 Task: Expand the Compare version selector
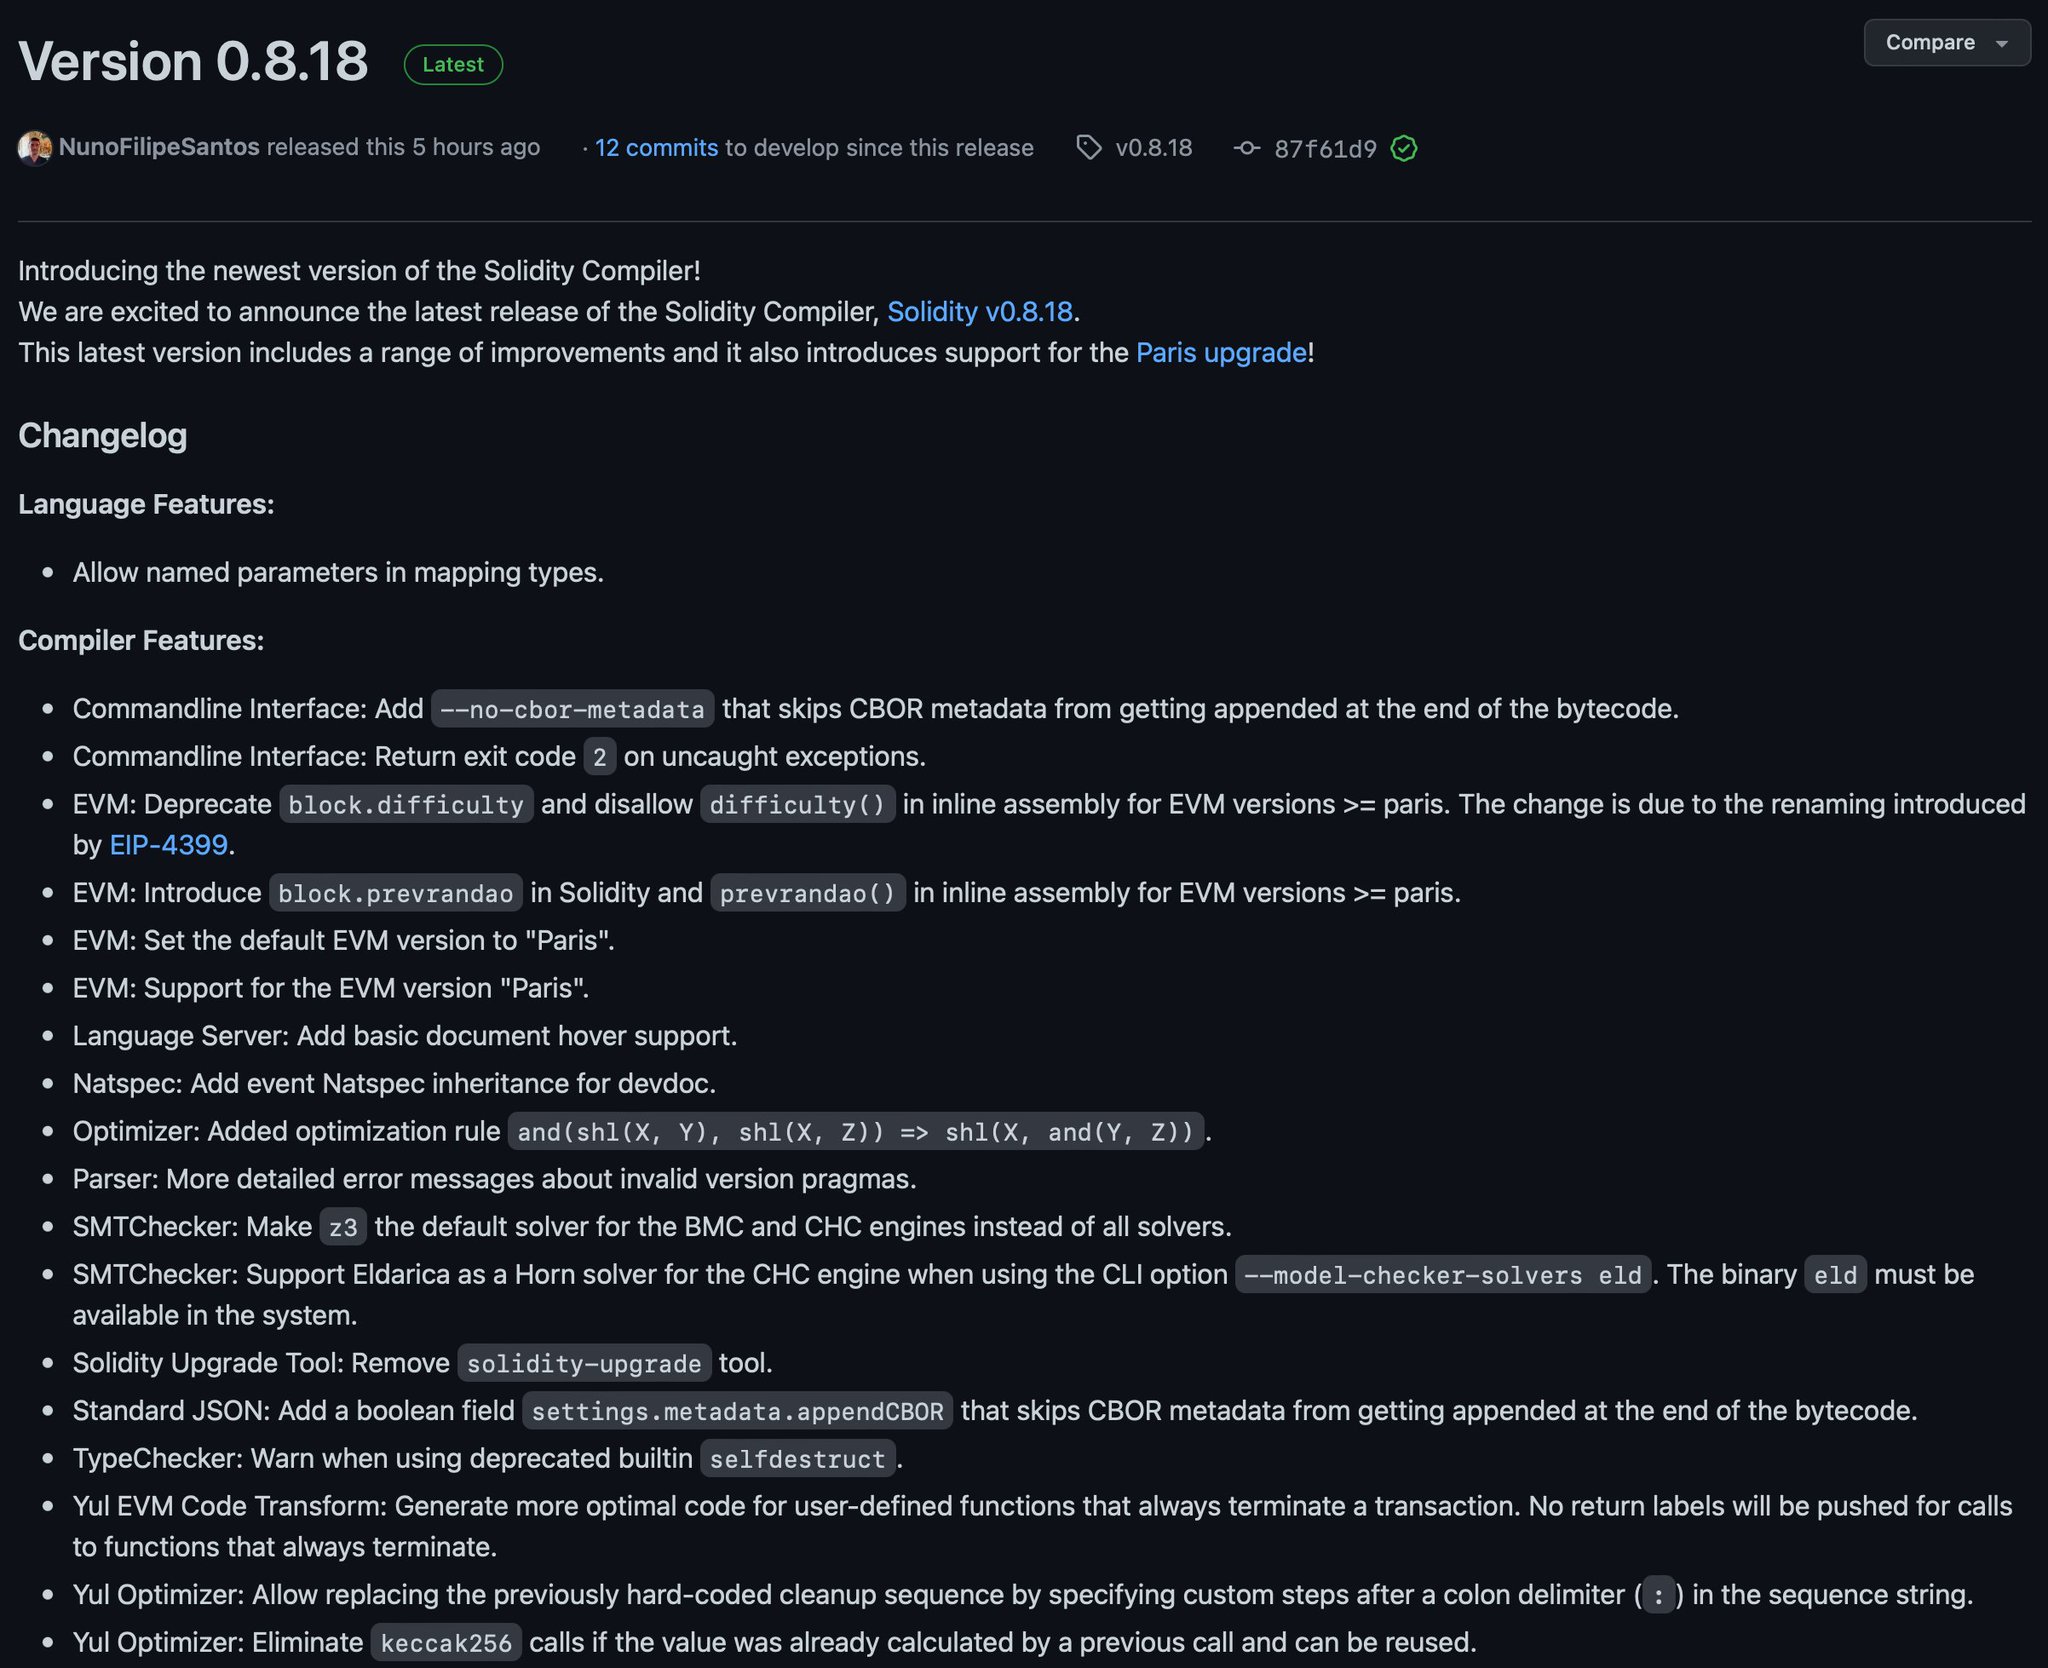[1945, 43]
